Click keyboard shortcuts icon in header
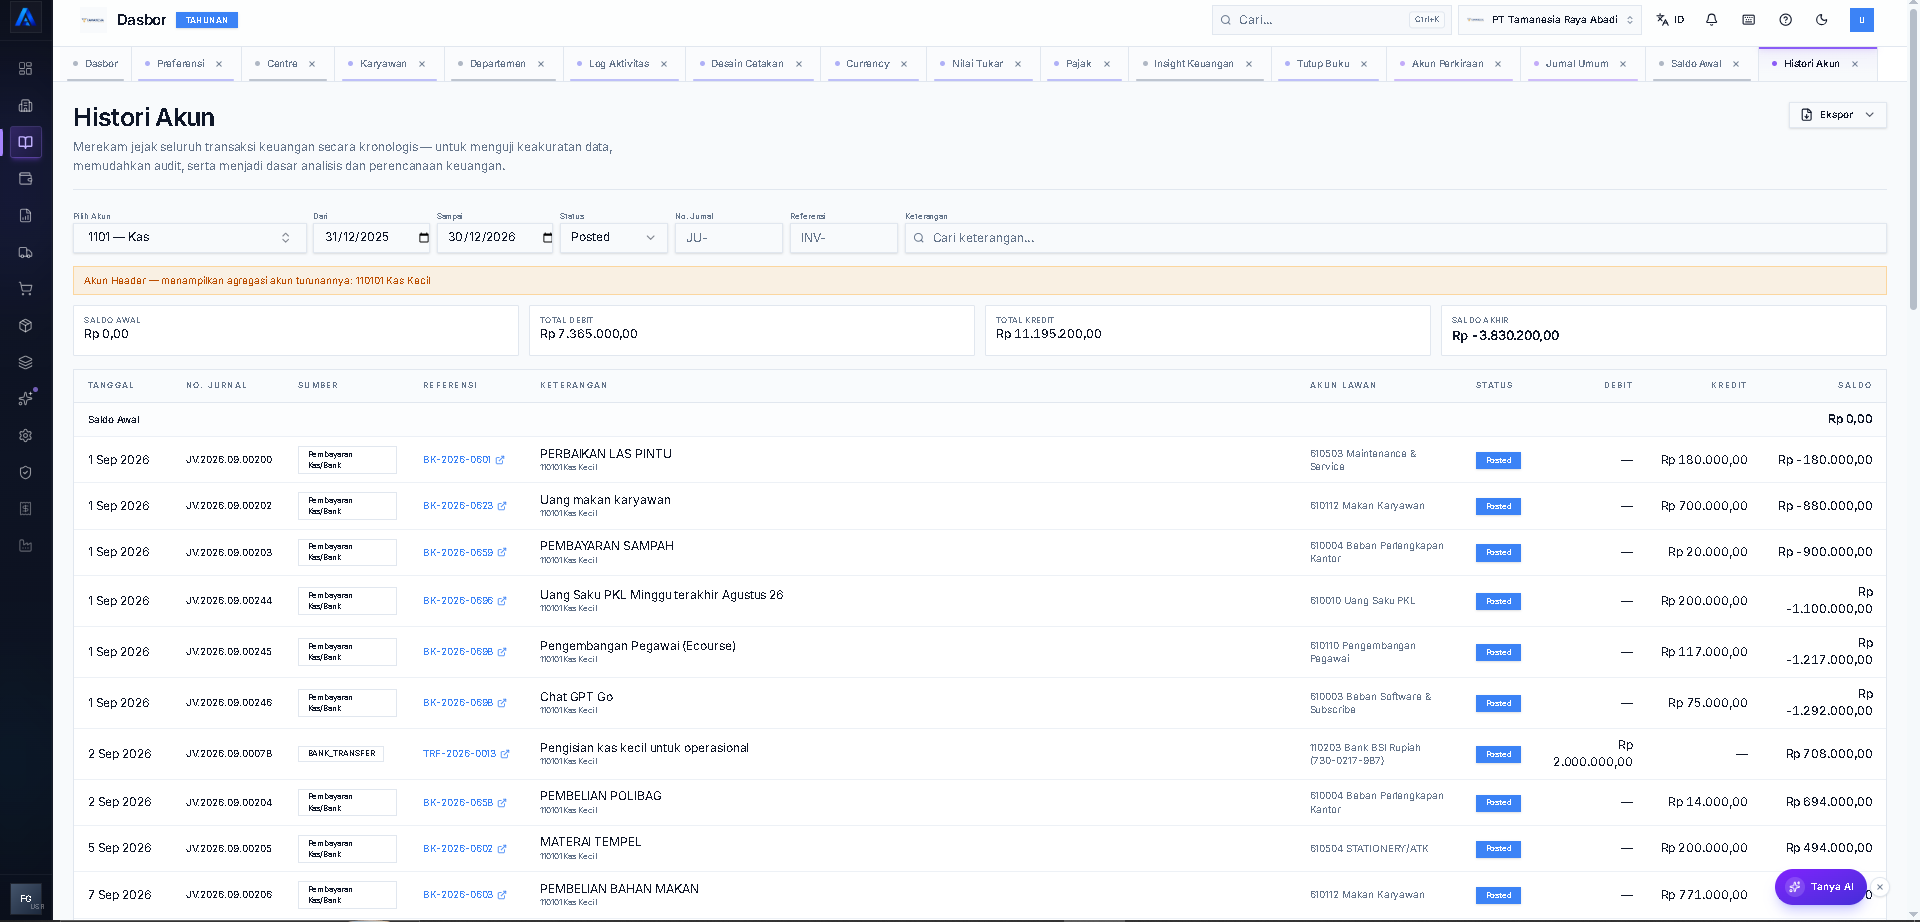 (1749, 20)
